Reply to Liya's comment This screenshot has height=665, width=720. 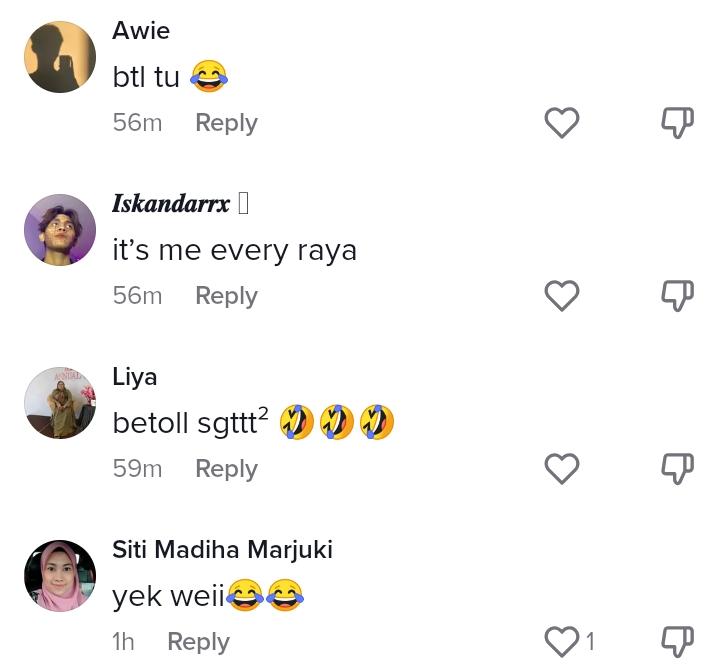pos(226,469)
